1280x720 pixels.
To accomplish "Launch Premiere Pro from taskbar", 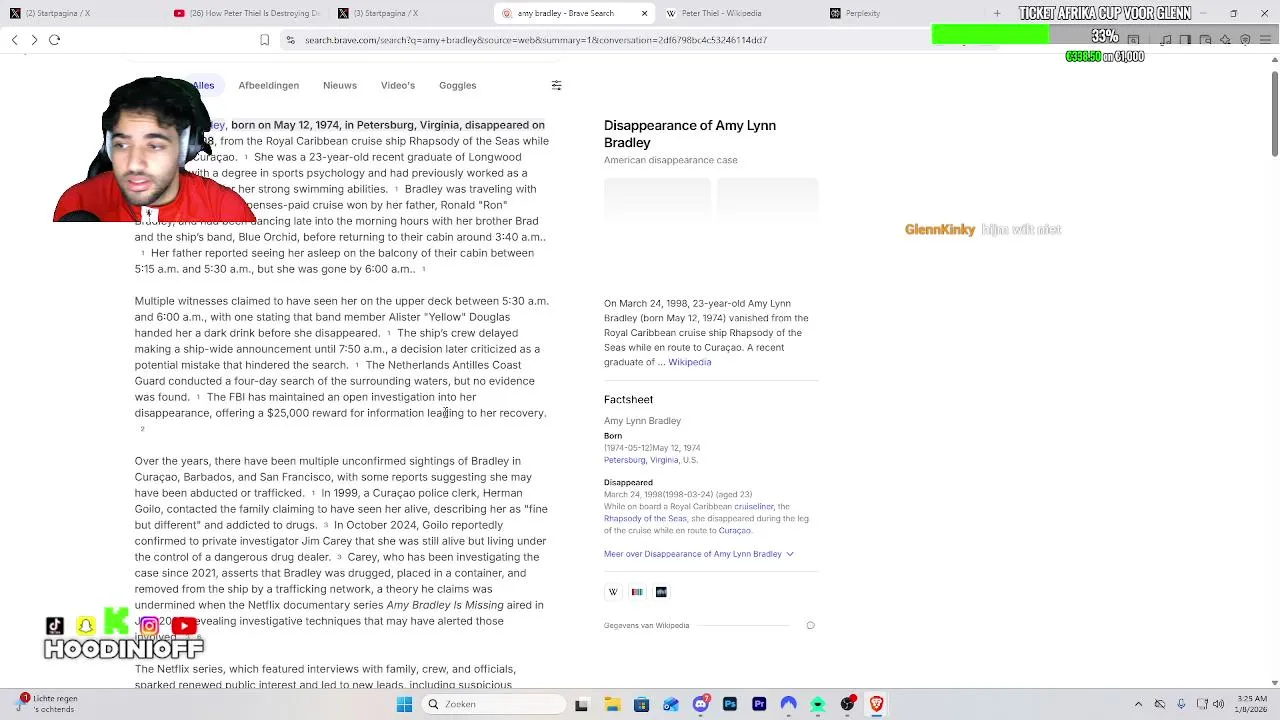I will click(759, 704).
